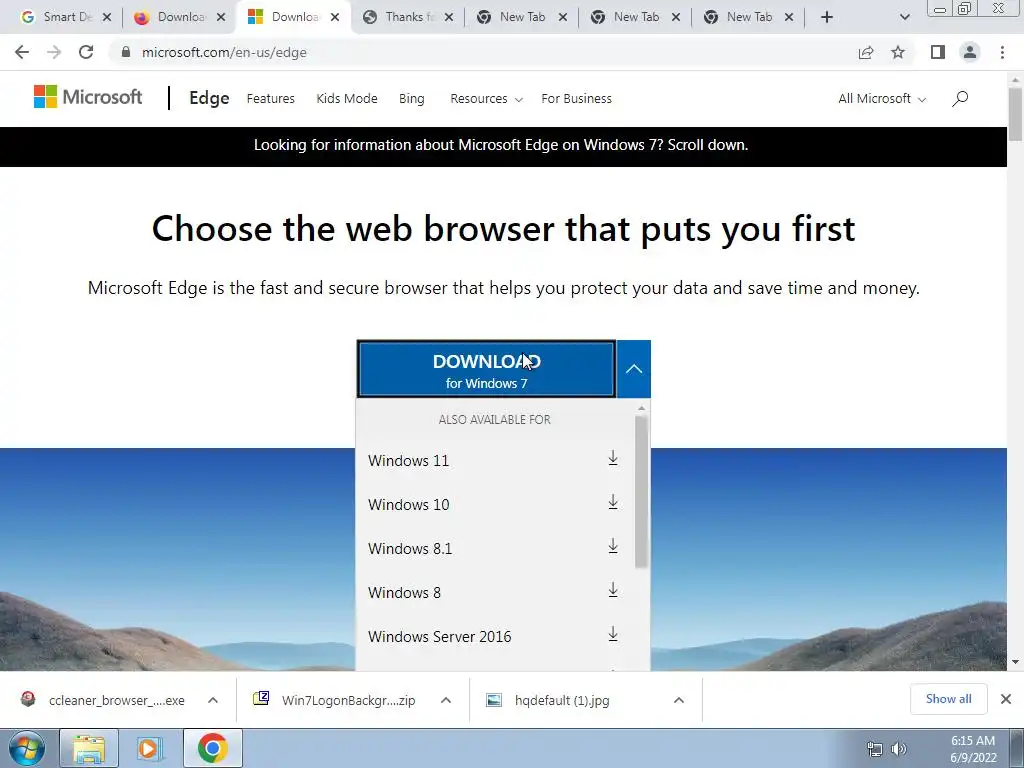Click the page scroll-down arrow
Screen dimensions: 1024x768
point(1015,662)
